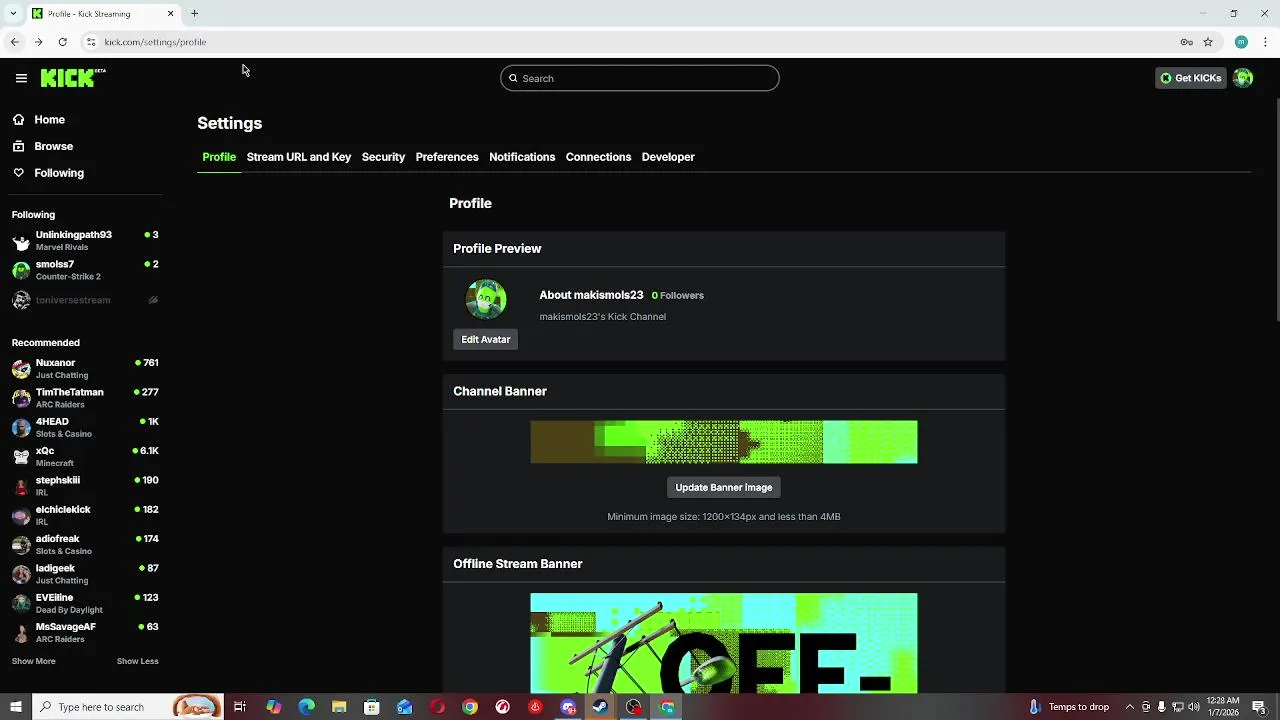Viewport: 1280px width, 720px height.
Task: Open user avatar menu in Kick header
Action: tap(1243, 78)
